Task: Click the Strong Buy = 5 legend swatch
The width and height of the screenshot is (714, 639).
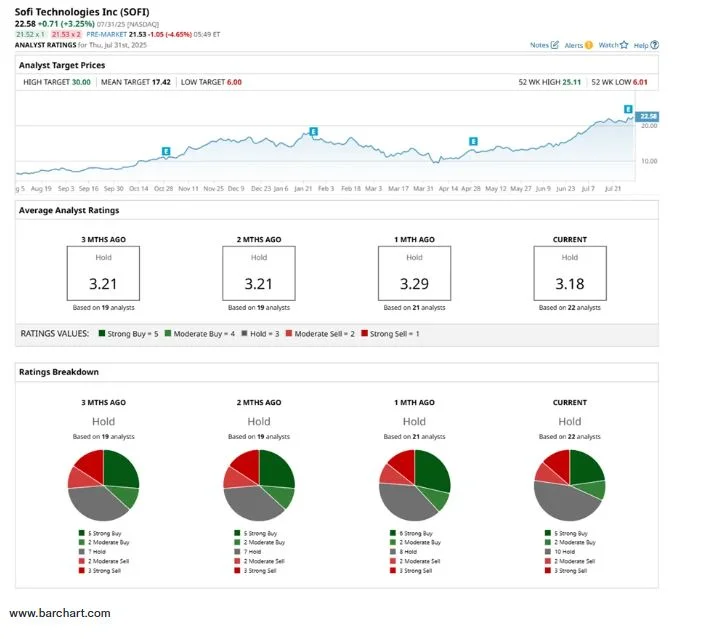Action: (102, 333)
